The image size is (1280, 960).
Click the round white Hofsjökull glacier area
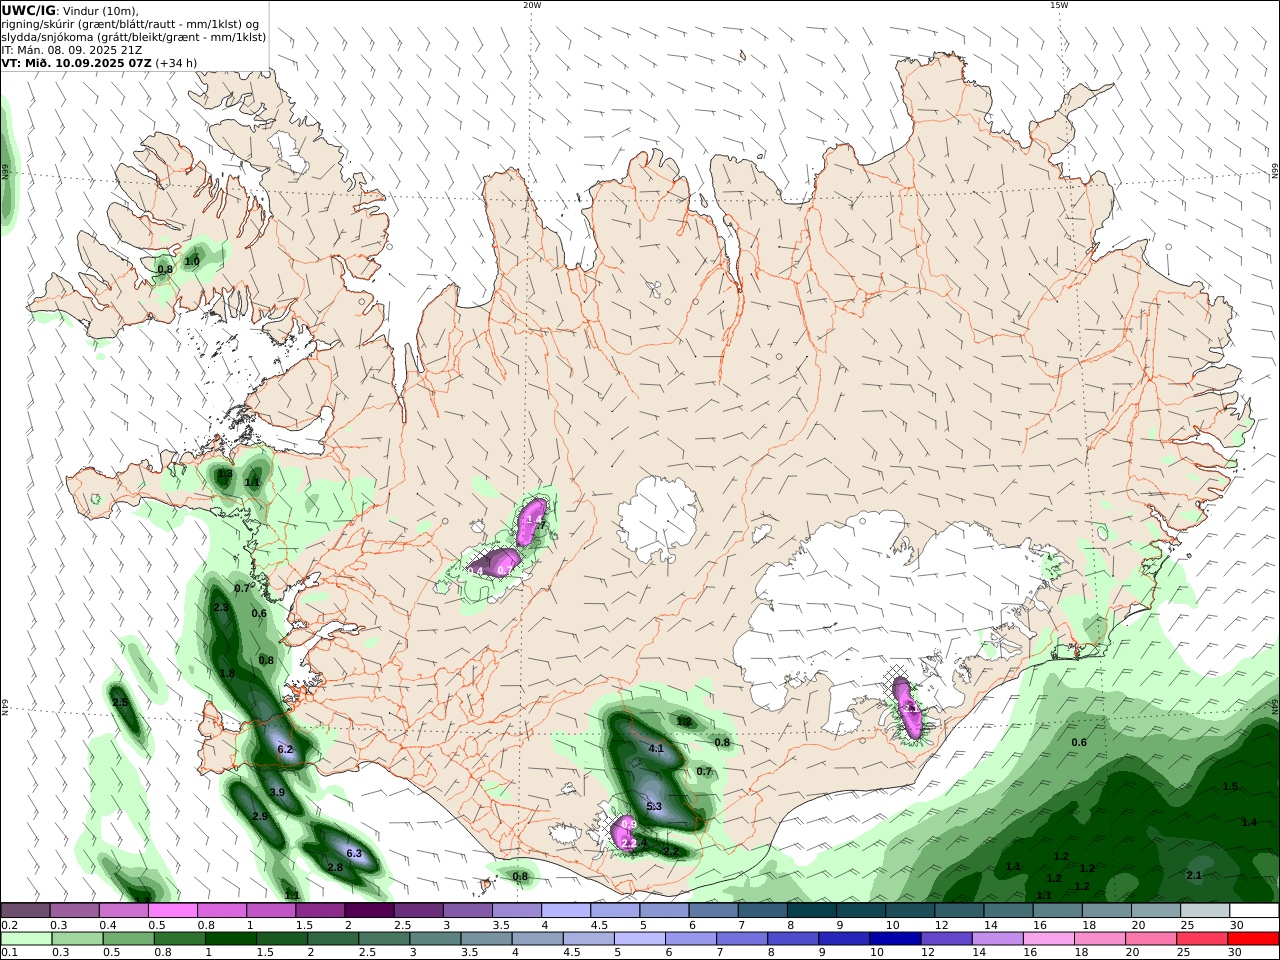point(657,520)
